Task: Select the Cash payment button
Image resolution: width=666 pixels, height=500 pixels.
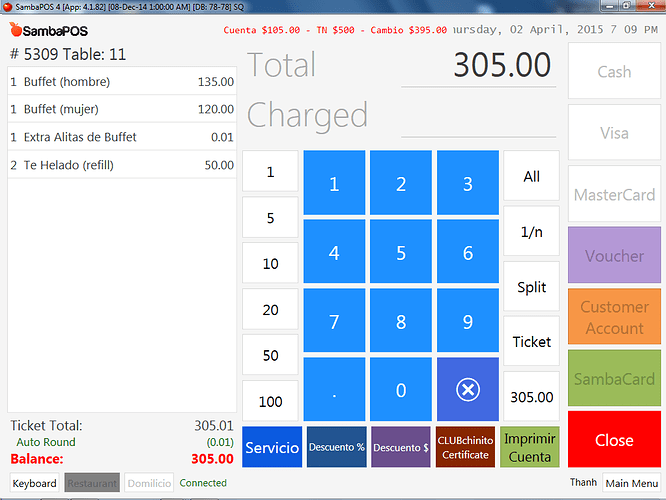Action: (614, 71)
